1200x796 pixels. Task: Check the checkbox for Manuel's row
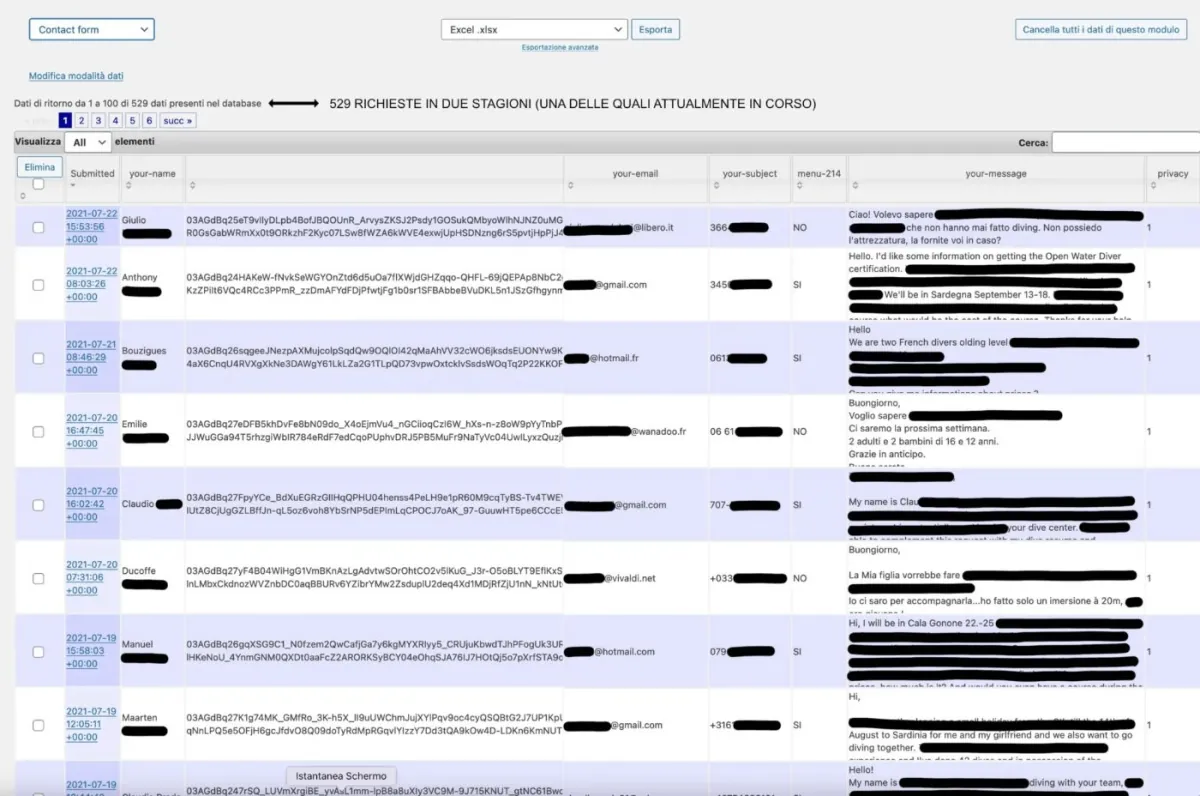(x=38, y=652)
